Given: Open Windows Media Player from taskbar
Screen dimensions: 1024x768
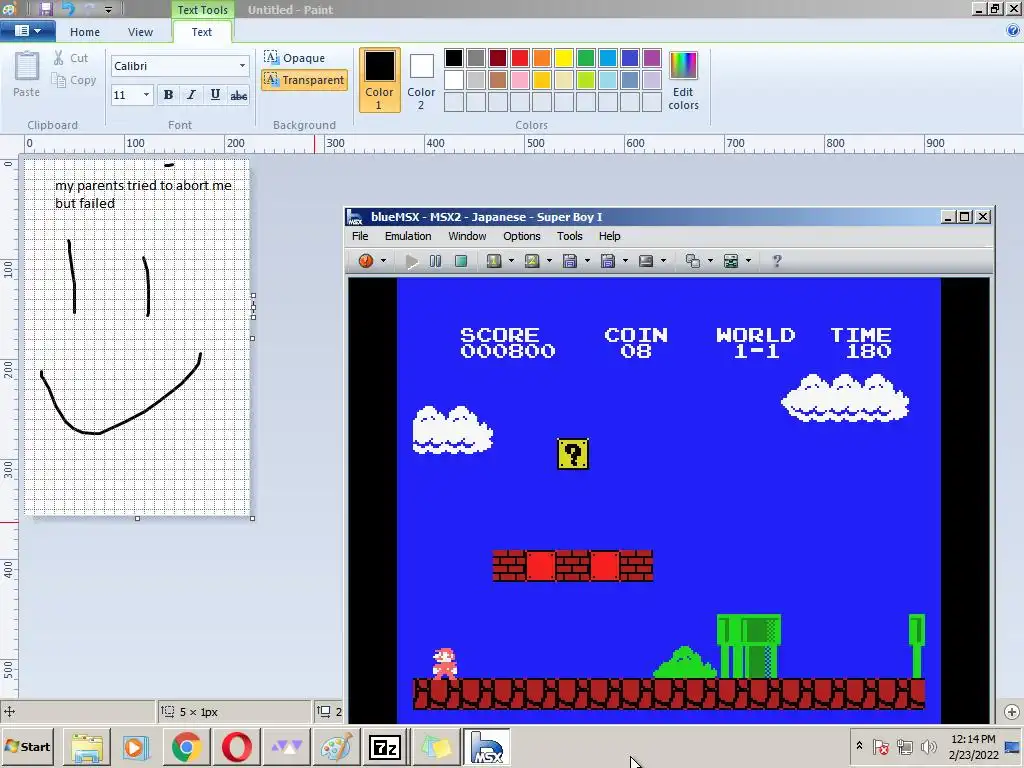Looking at the screenshot, I should point(136,747).
